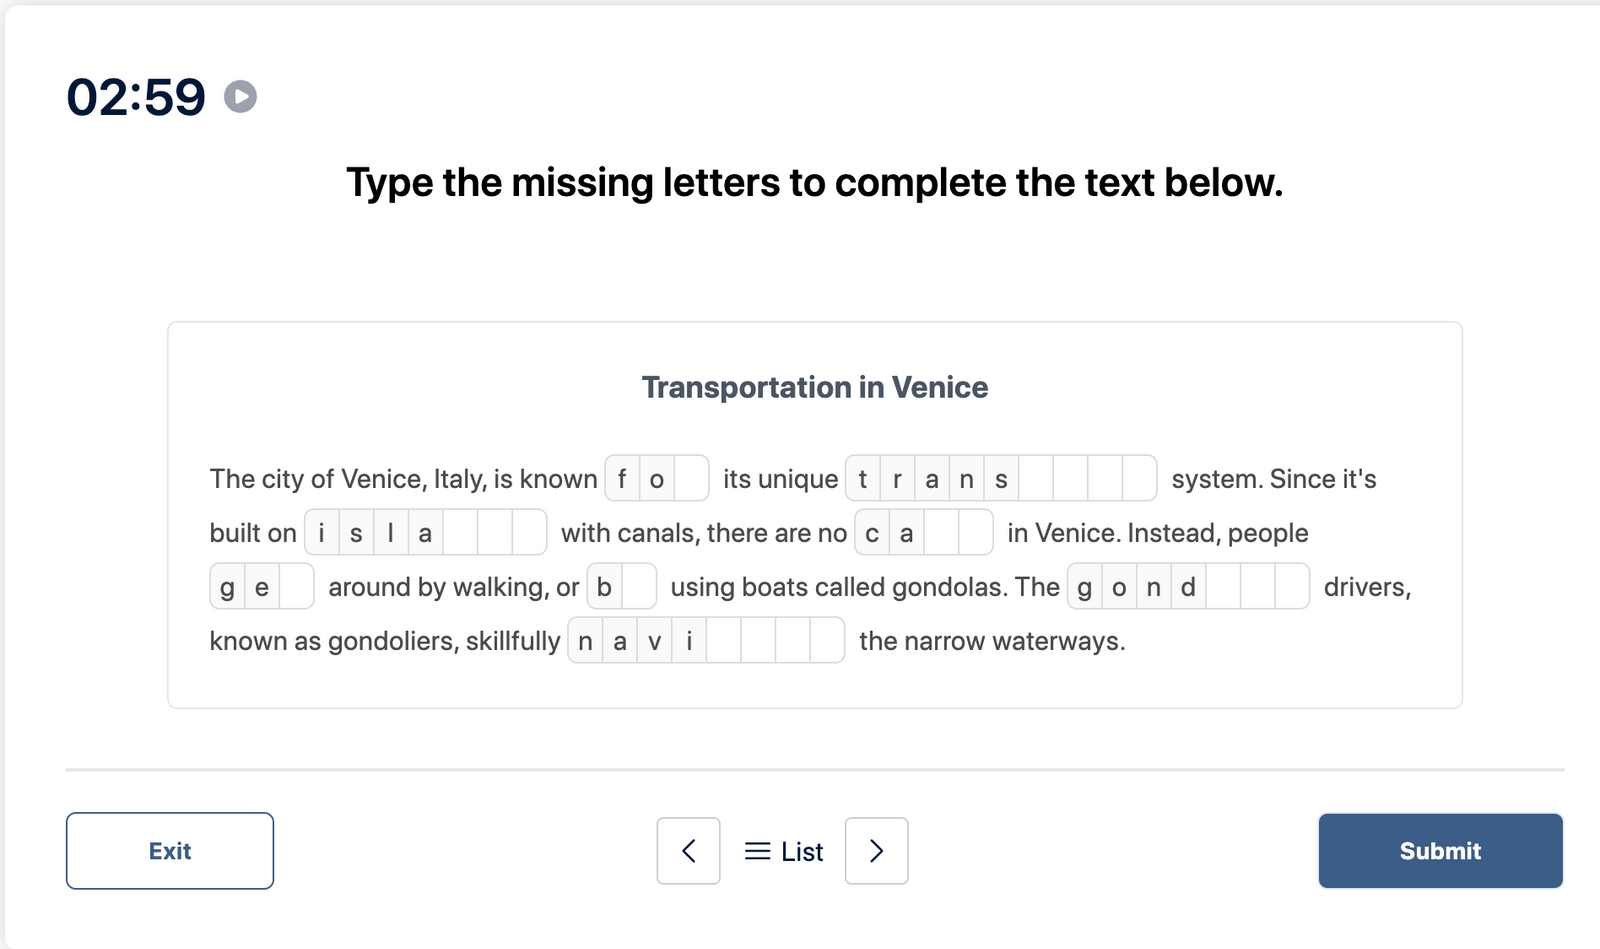Select the letter 't' box in 'trans'

[x=861, y=479]
